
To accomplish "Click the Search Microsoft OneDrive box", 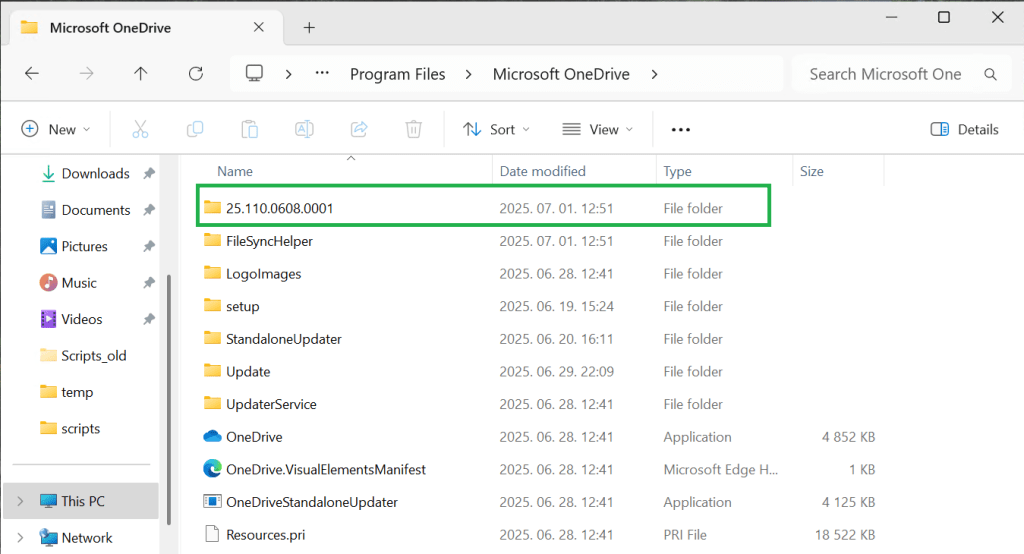I will tap(885, 74).
